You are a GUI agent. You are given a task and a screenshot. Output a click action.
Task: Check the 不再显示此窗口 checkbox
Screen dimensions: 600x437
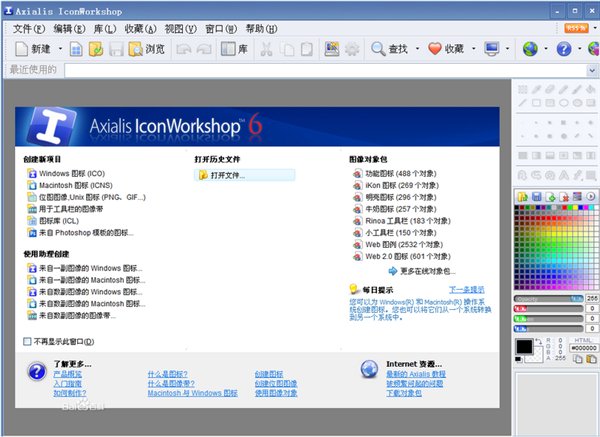coord(27,341)
